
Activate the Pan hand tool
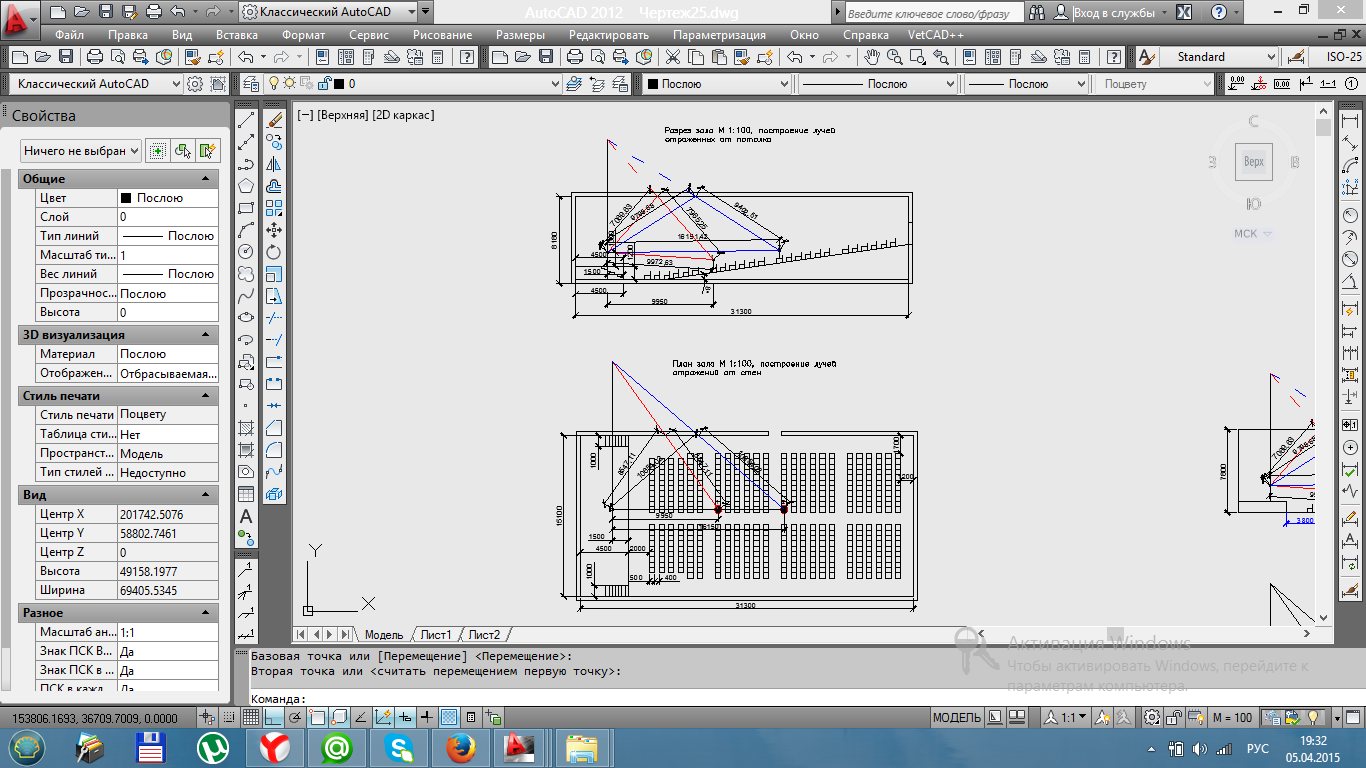point(872,57)
